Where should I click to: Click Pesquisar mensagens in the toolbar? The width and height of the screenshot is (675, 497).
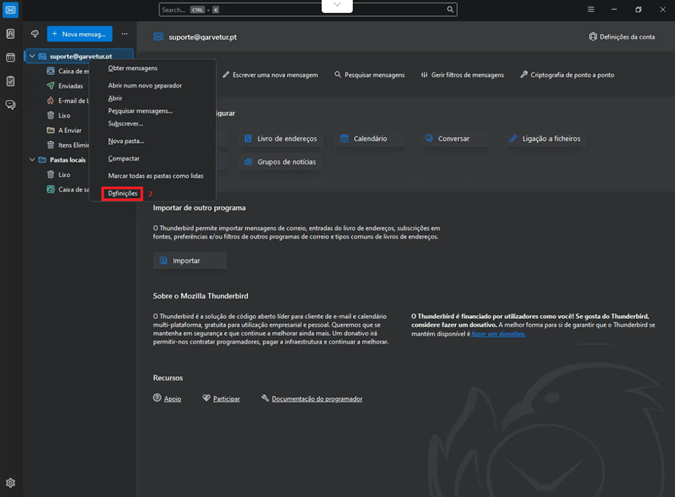[x=369, y=75]
